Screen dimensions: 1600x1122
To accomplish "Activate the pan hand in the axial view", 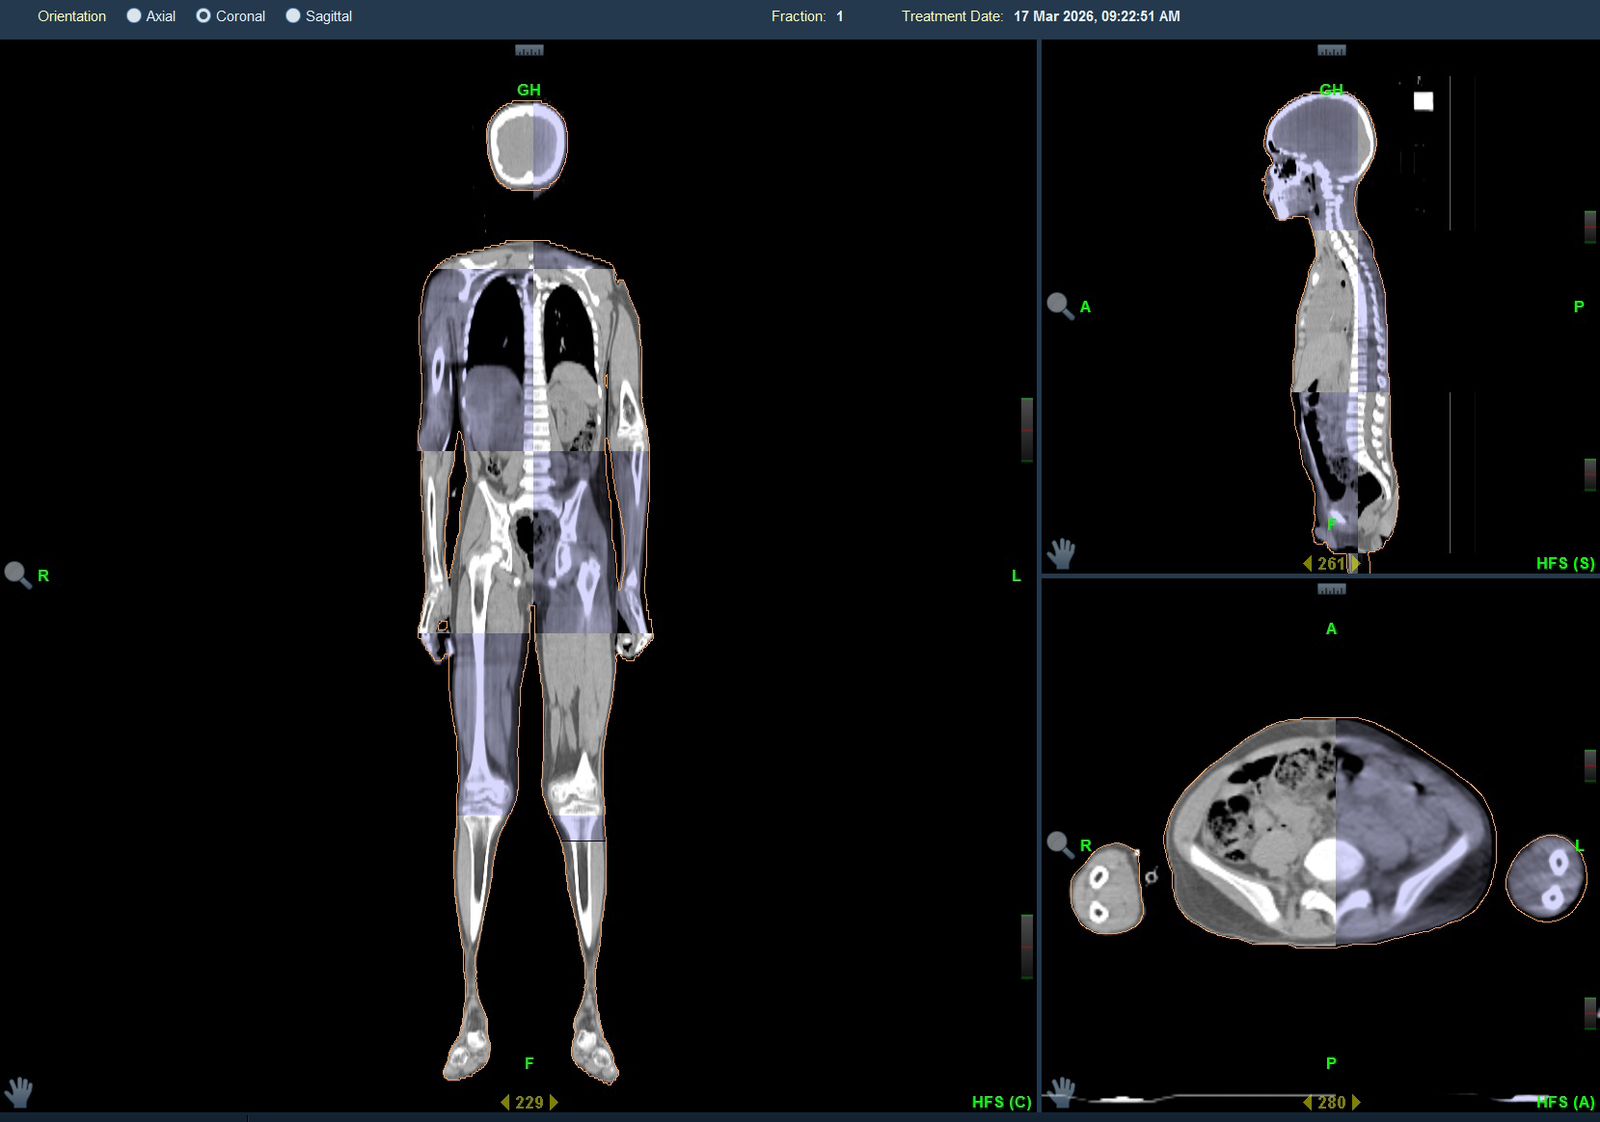I will 1061,1091.
